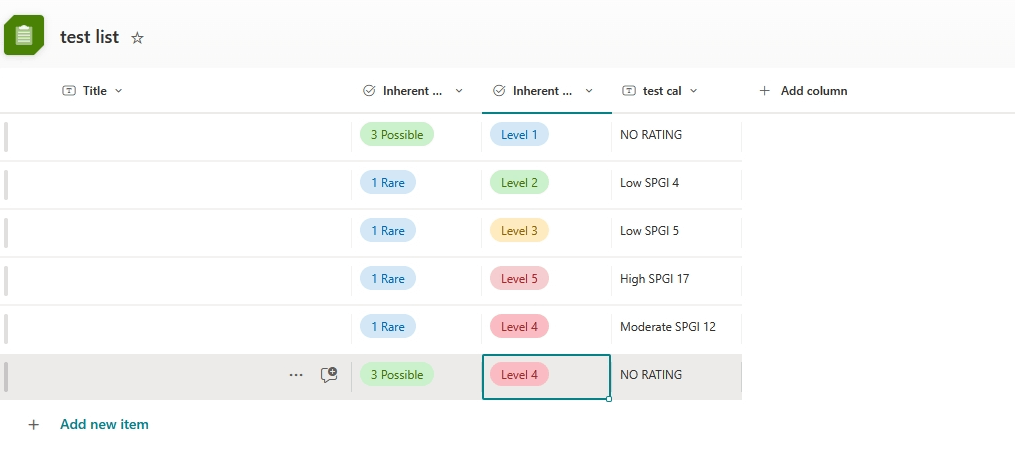Expand the test cal column dropdown chevron
This screenshot has width=1015, height=453.
[x=693, y=91]
